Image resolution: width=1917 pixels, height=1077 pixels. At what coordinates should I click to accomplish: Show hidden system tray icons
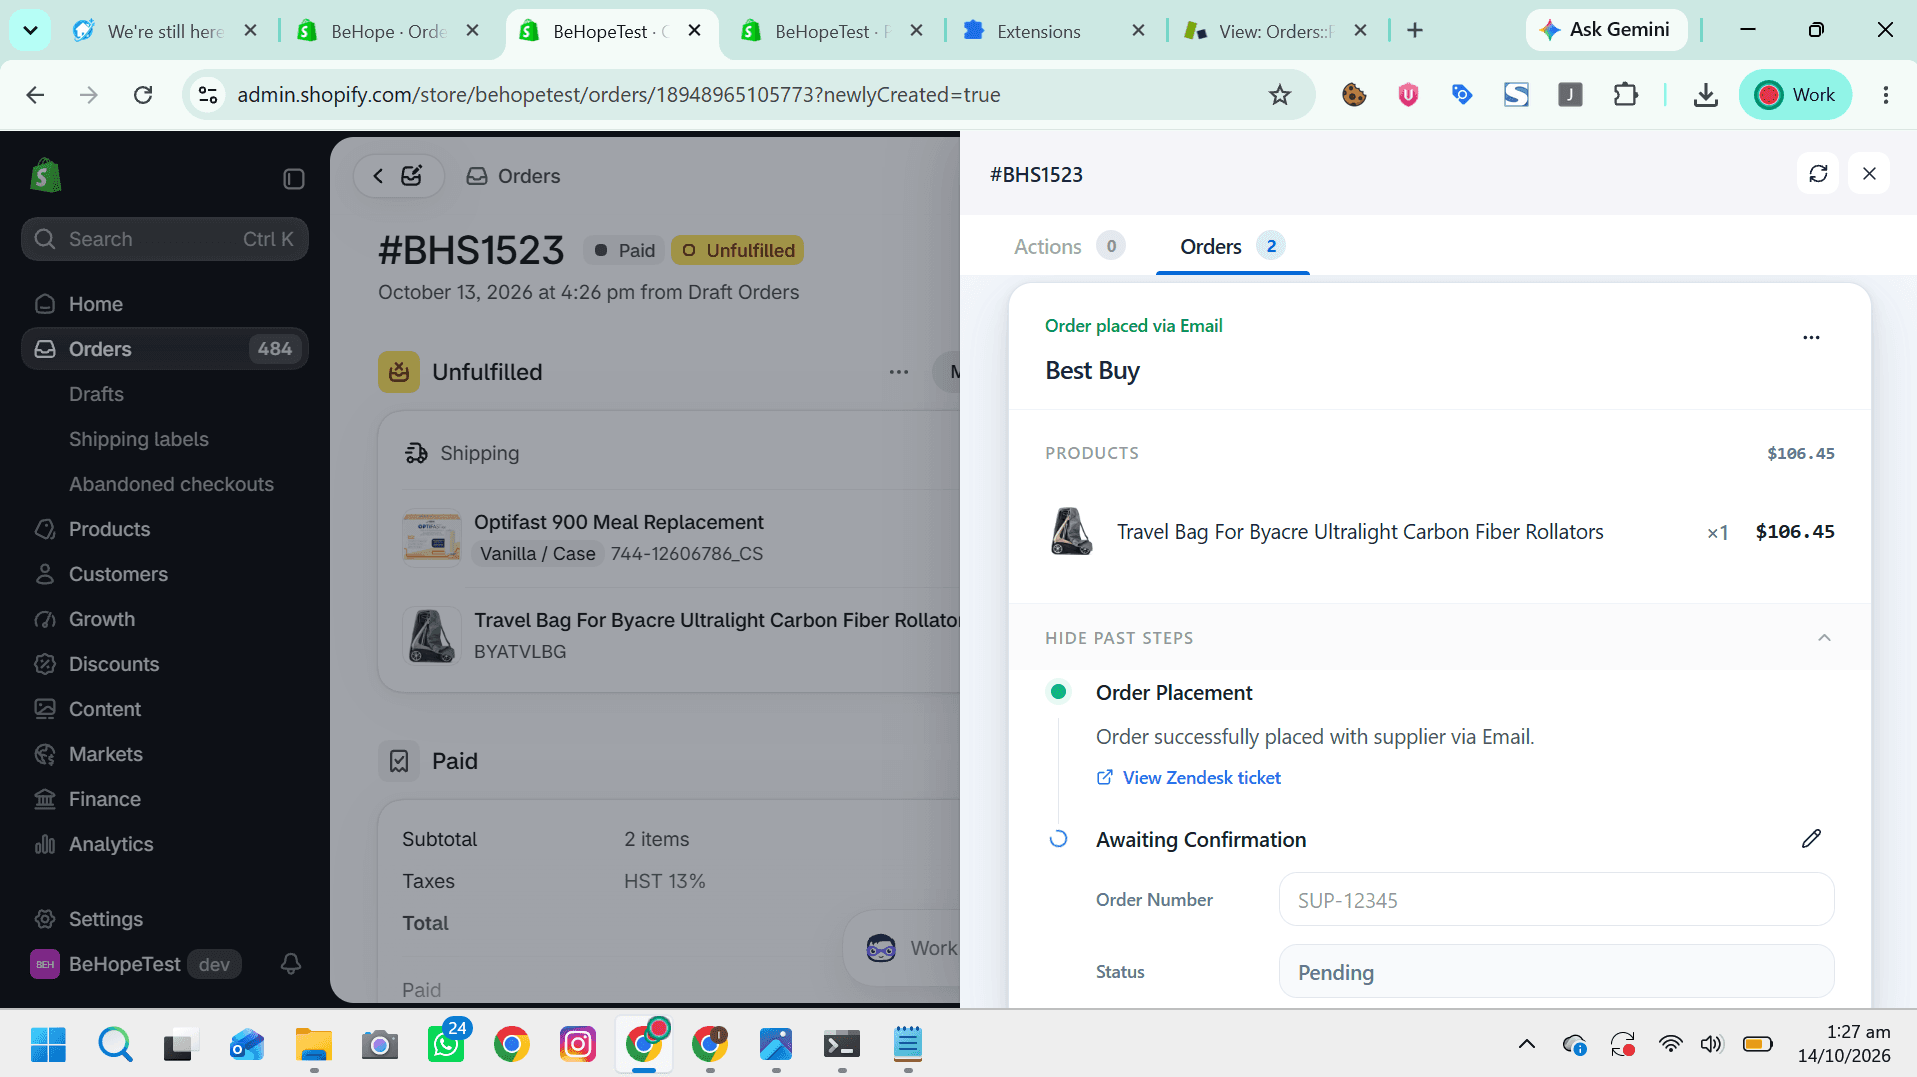(x=1526, y=1044)
